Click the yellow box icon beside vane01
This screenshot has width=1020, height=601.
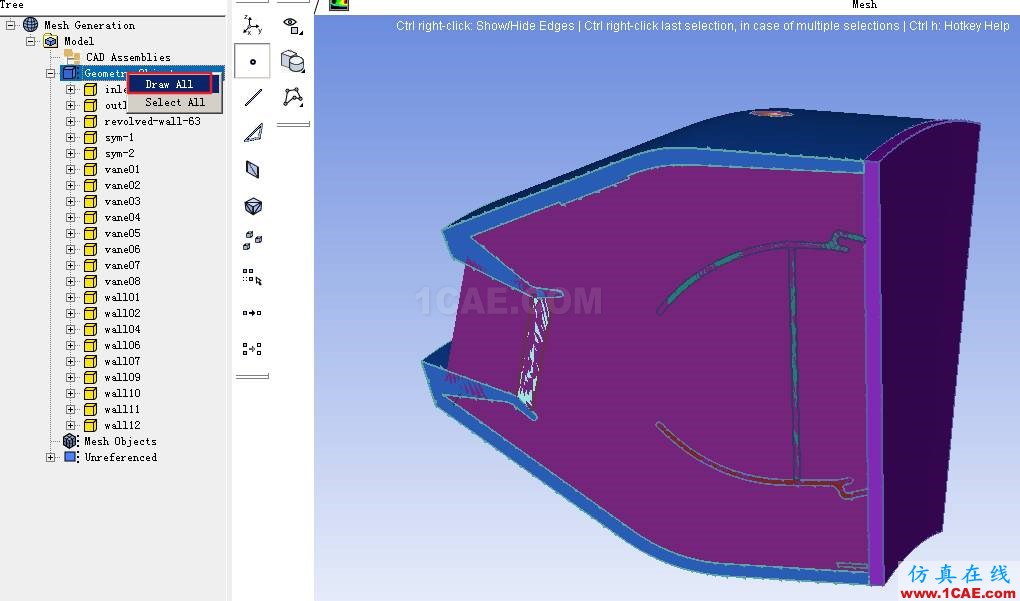tap(90, 170)
